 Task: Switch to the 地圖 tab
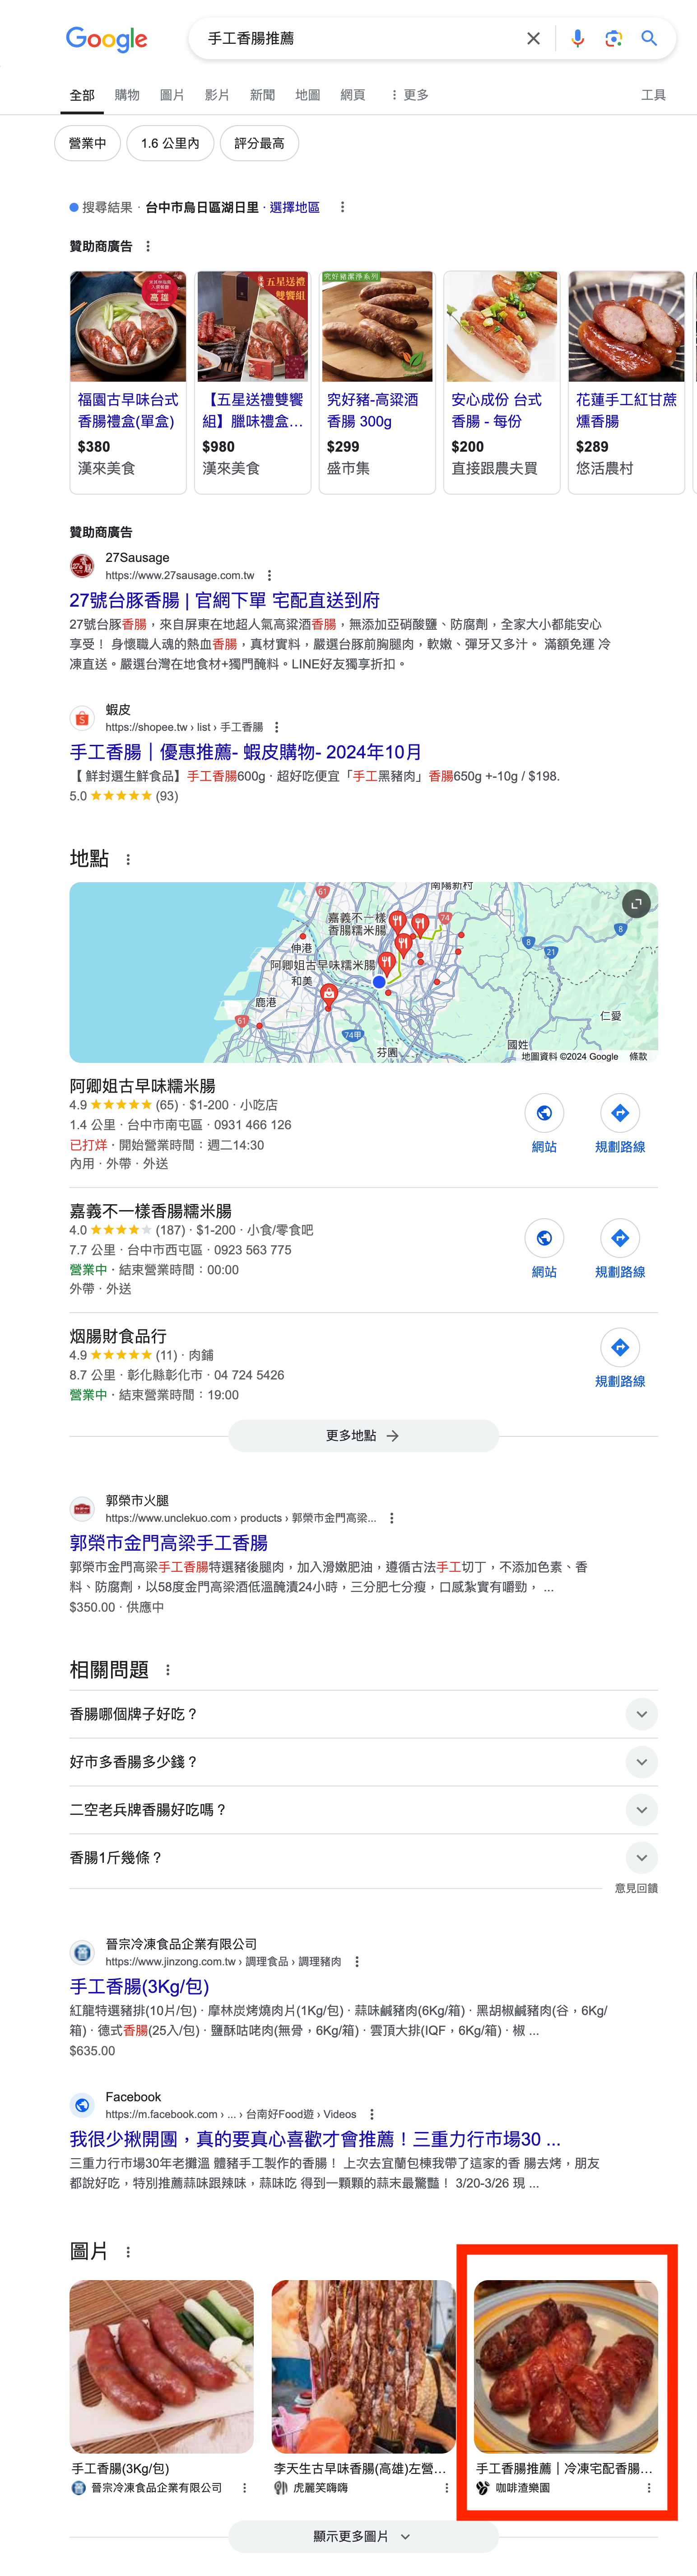pyautogui.click(x=308, y=95)
